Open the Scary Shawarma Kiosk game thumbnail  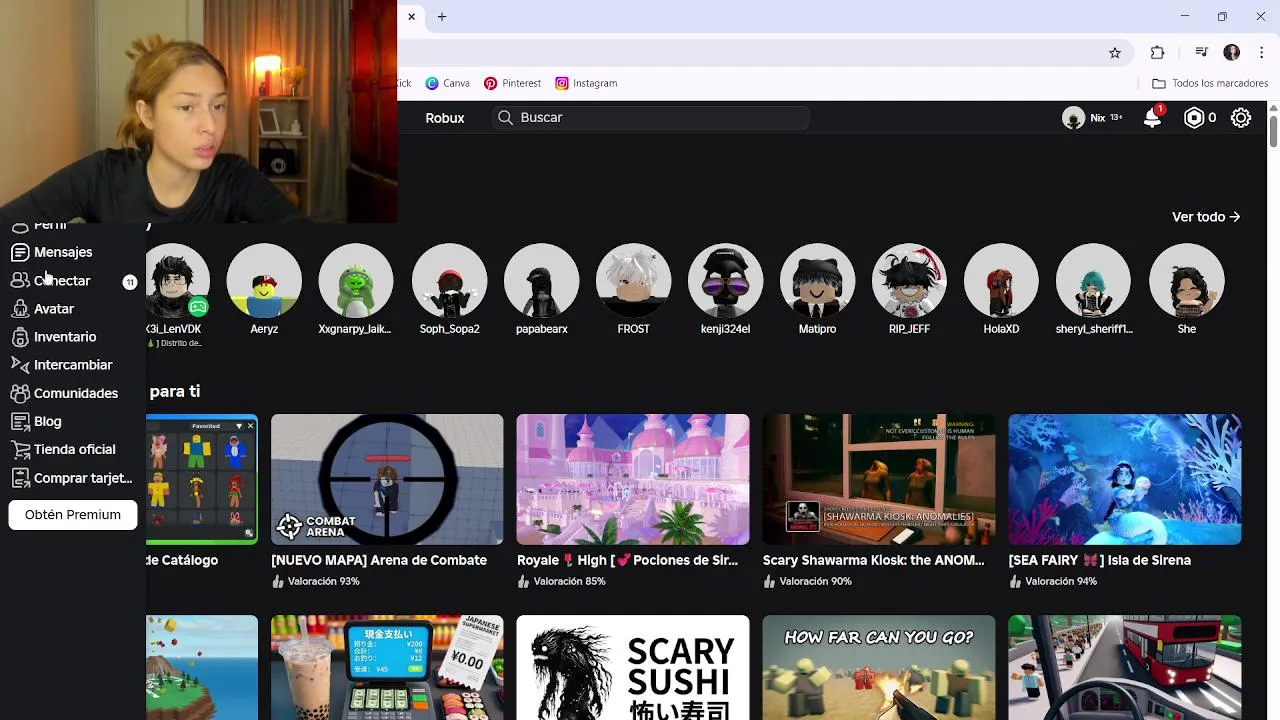tap(879, 479)
